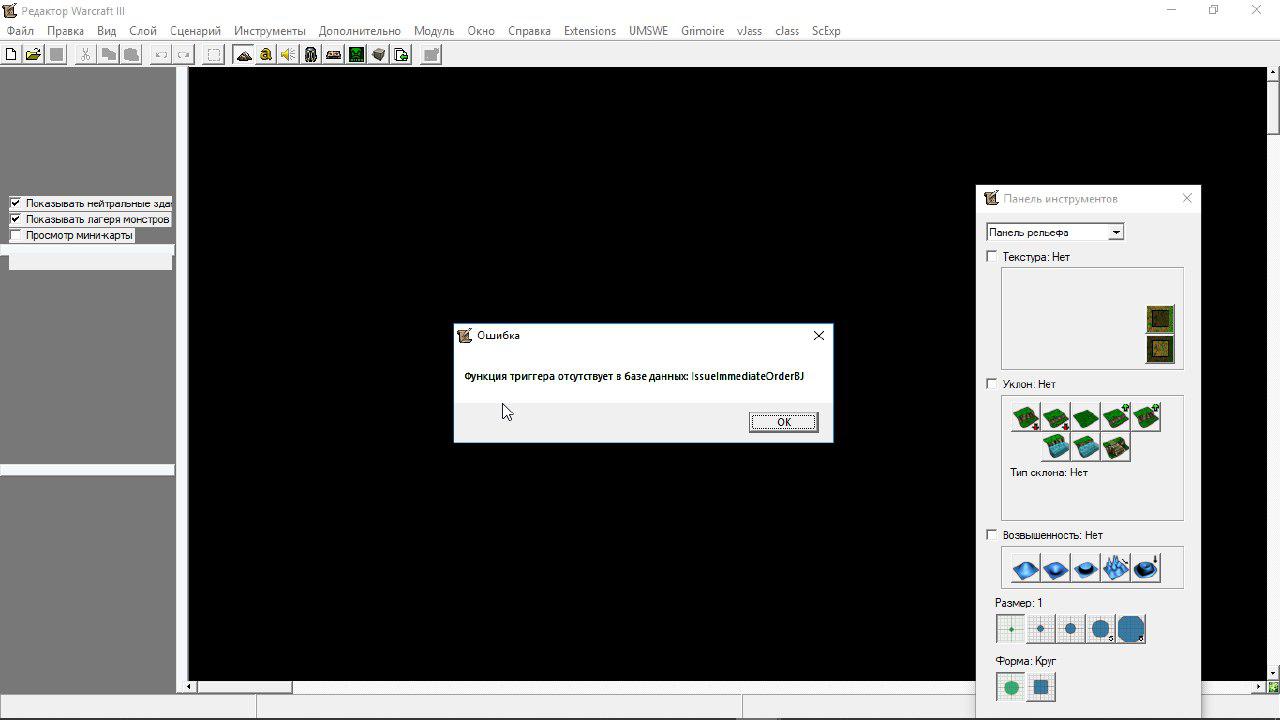Image resolution: width=1280 pixels, height=720 pixels.
Task: Toggle 'Показывать лагеря монстров' checkbox
Action: (15, 219)
